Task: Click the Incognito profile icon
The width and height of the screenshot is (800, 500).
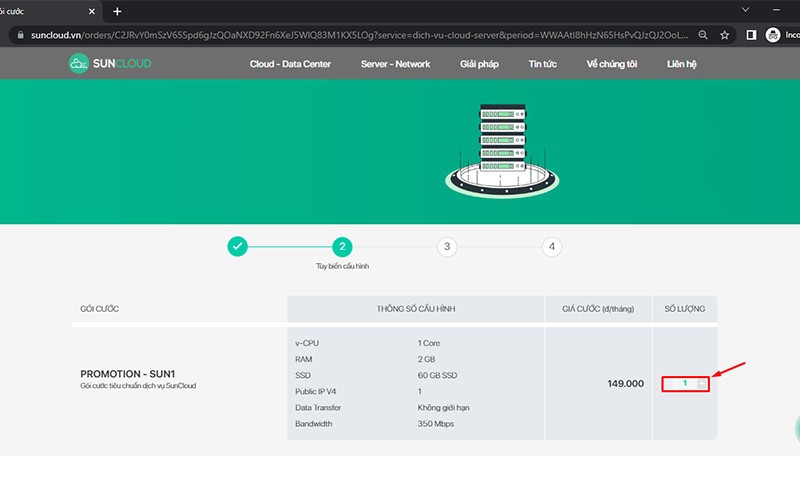Action: [773, 35]
